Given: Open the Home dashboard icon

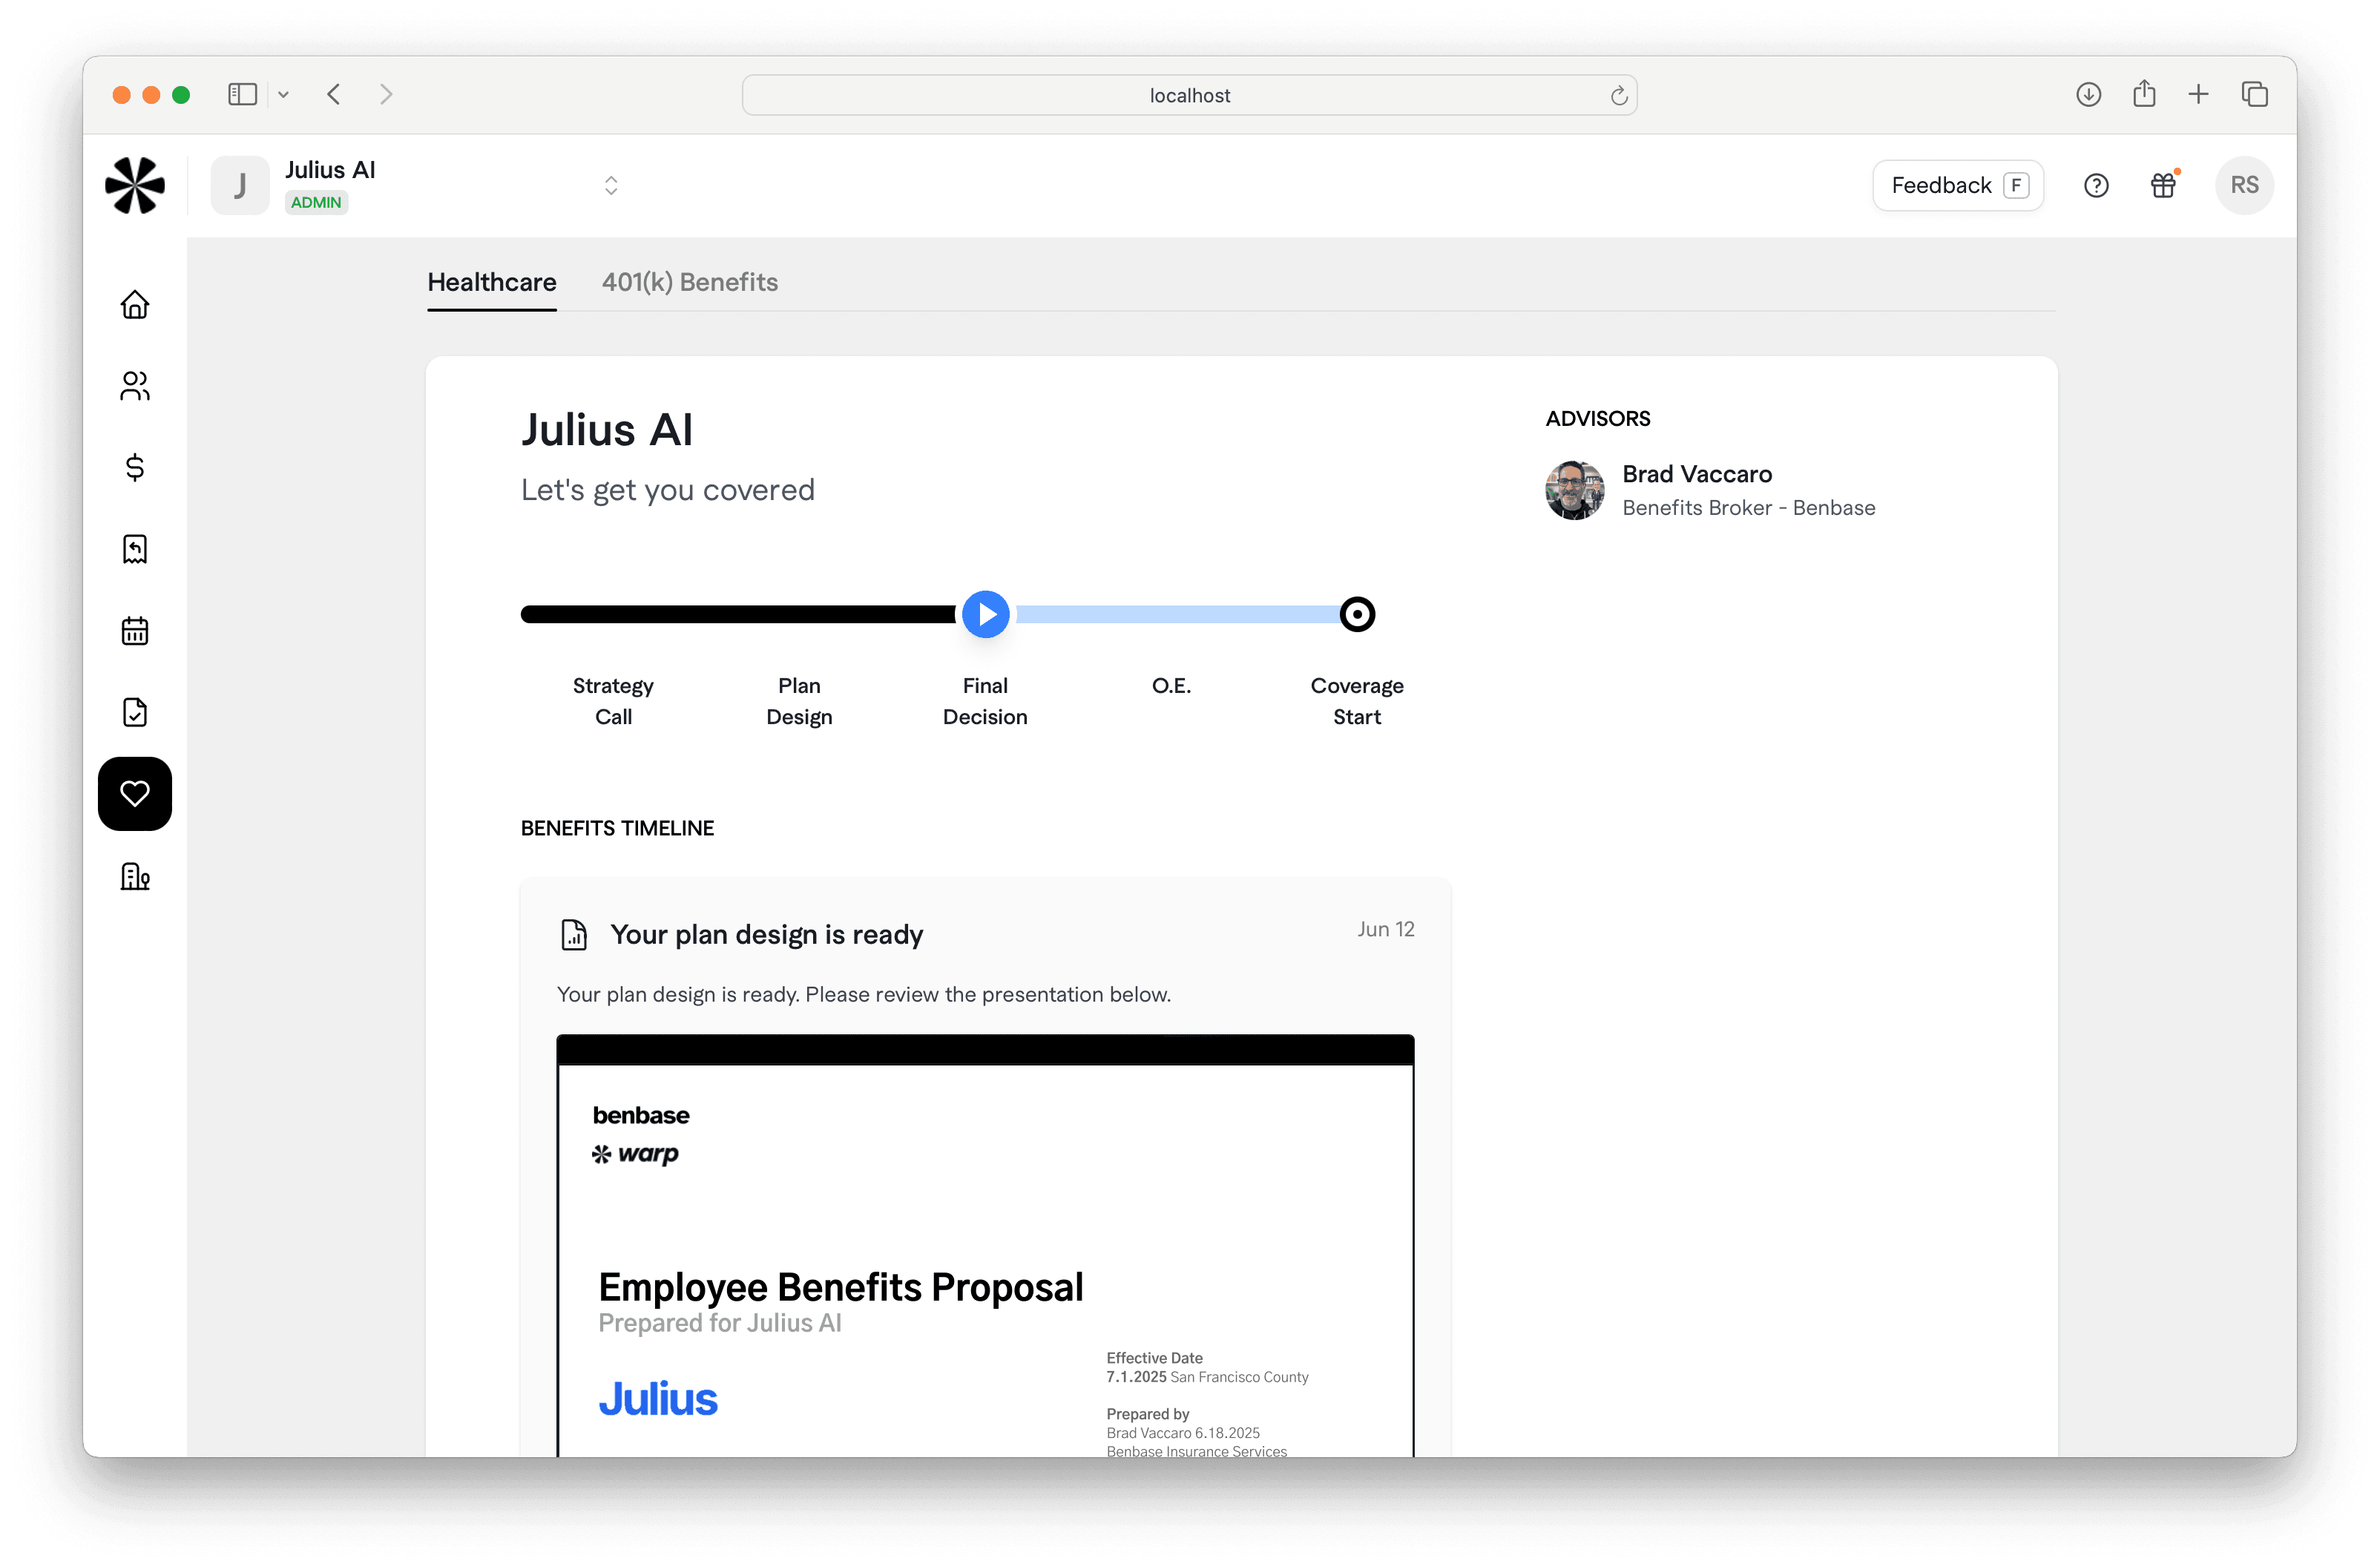Looking at the screenshot, I should tap(134, 304).
